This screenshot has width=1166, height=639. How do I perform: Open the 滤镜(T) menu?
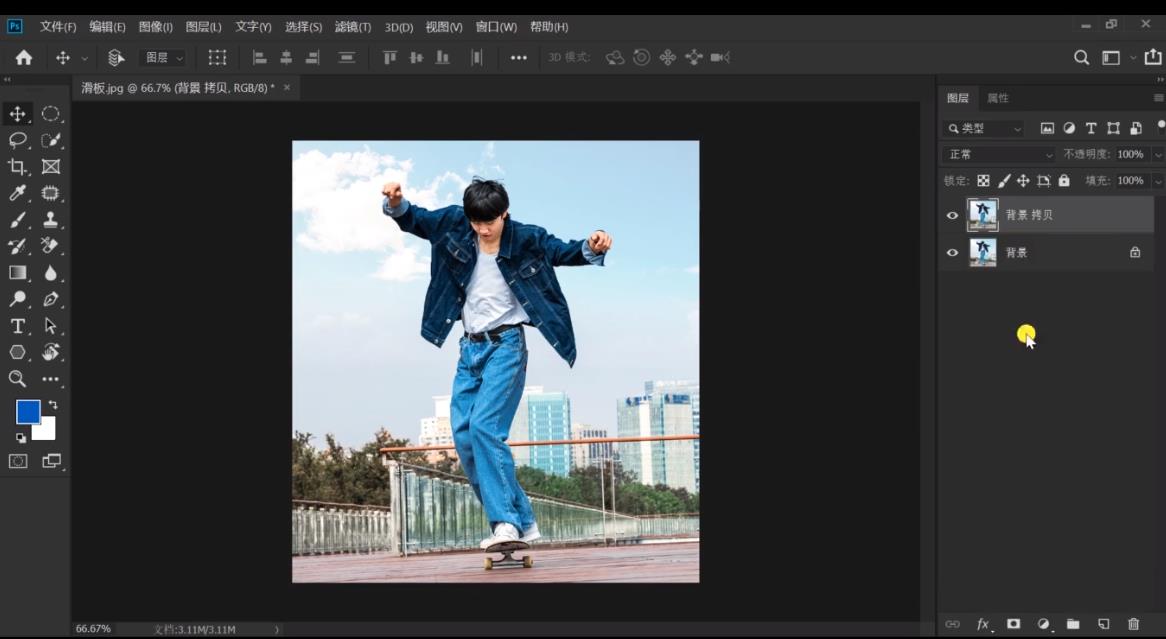(x=352, y=27)
